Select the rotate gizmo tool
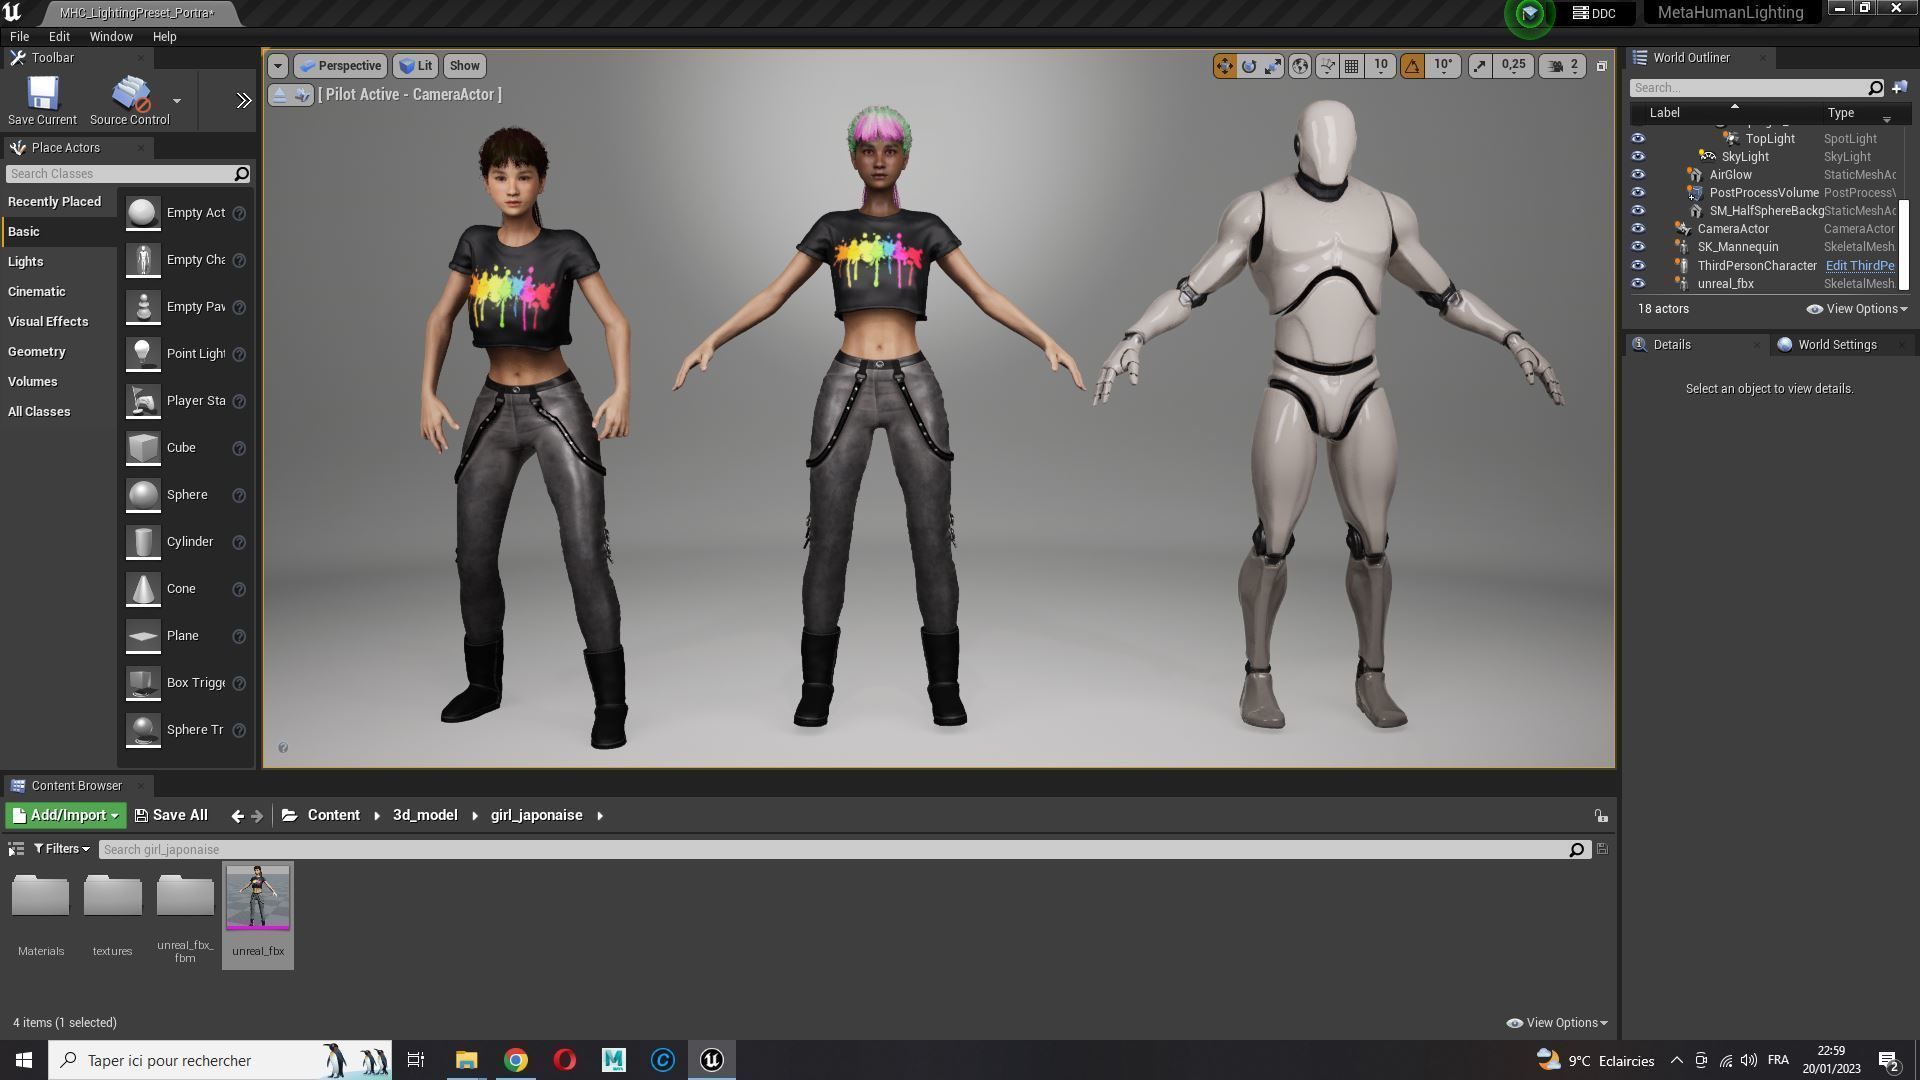The width and height of the screenshot is (1920, 1080). tap(1249, 66)
